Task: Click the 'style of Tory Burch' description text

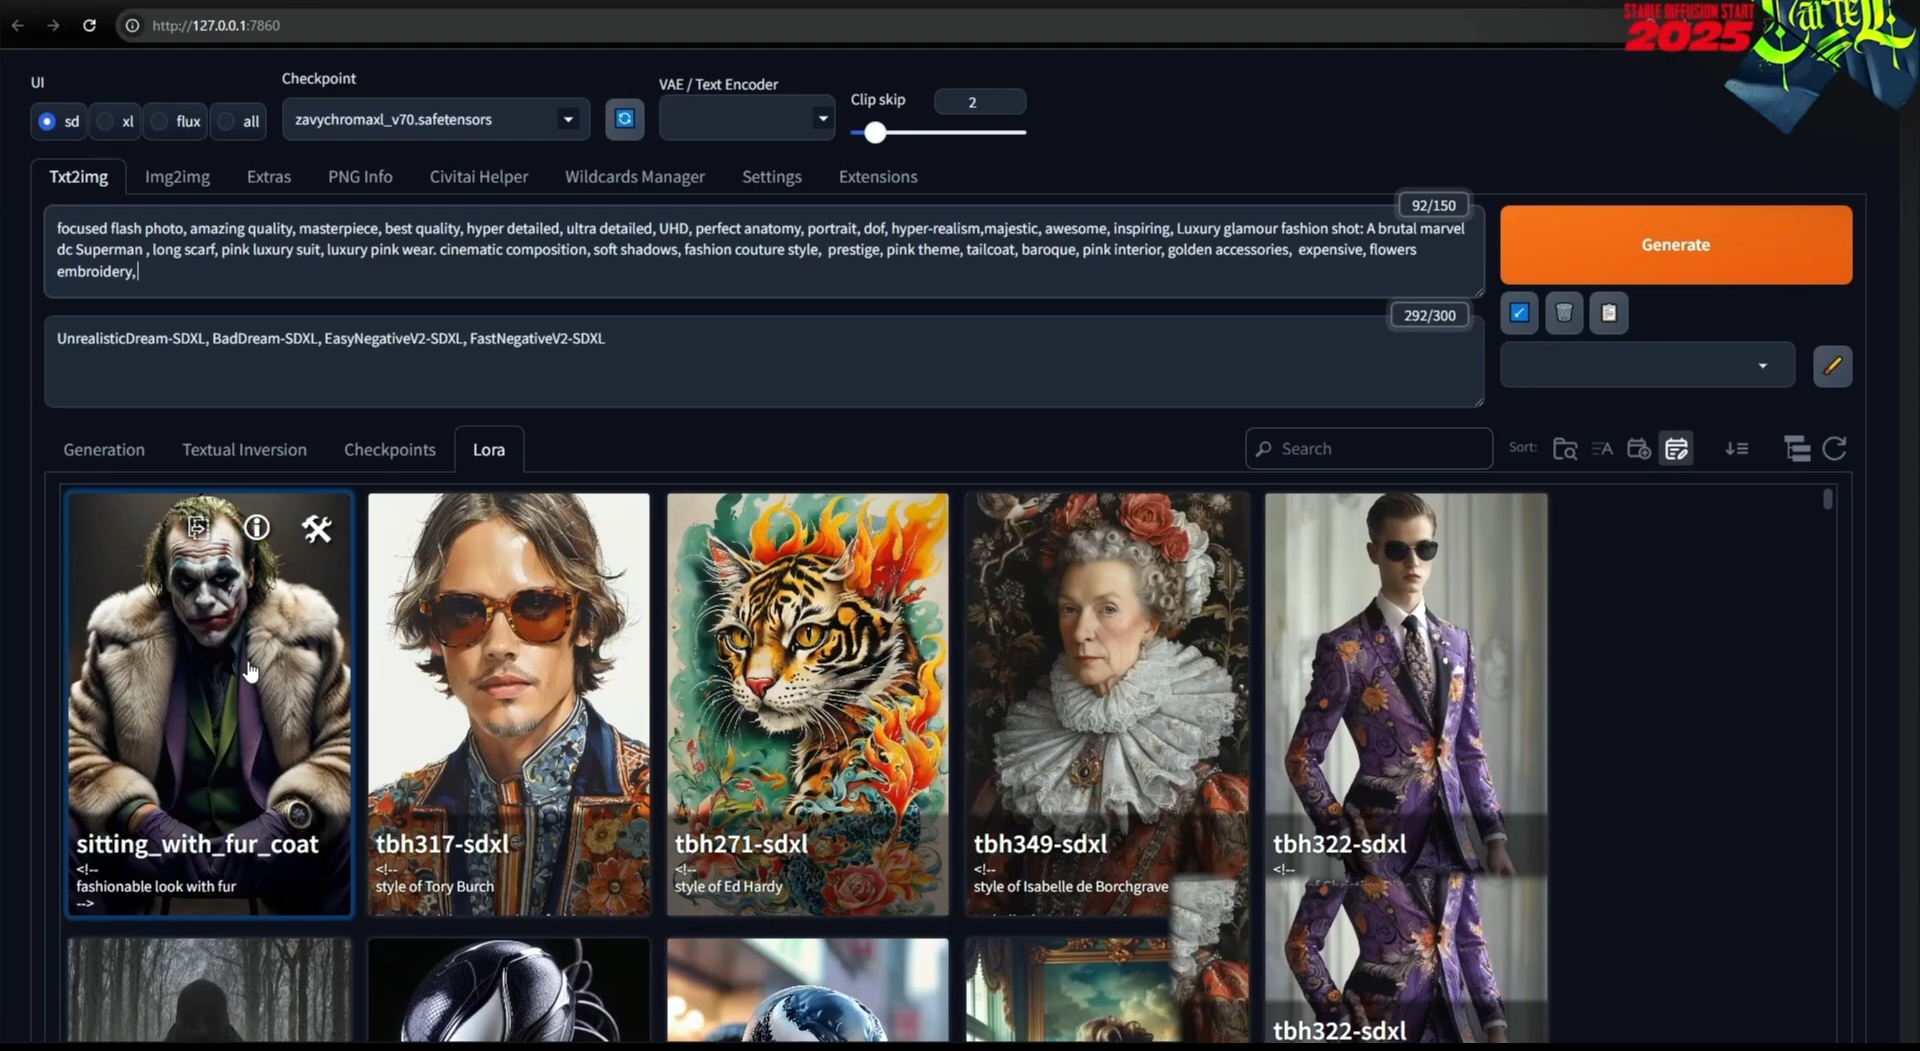Action: tap(435, 887)
